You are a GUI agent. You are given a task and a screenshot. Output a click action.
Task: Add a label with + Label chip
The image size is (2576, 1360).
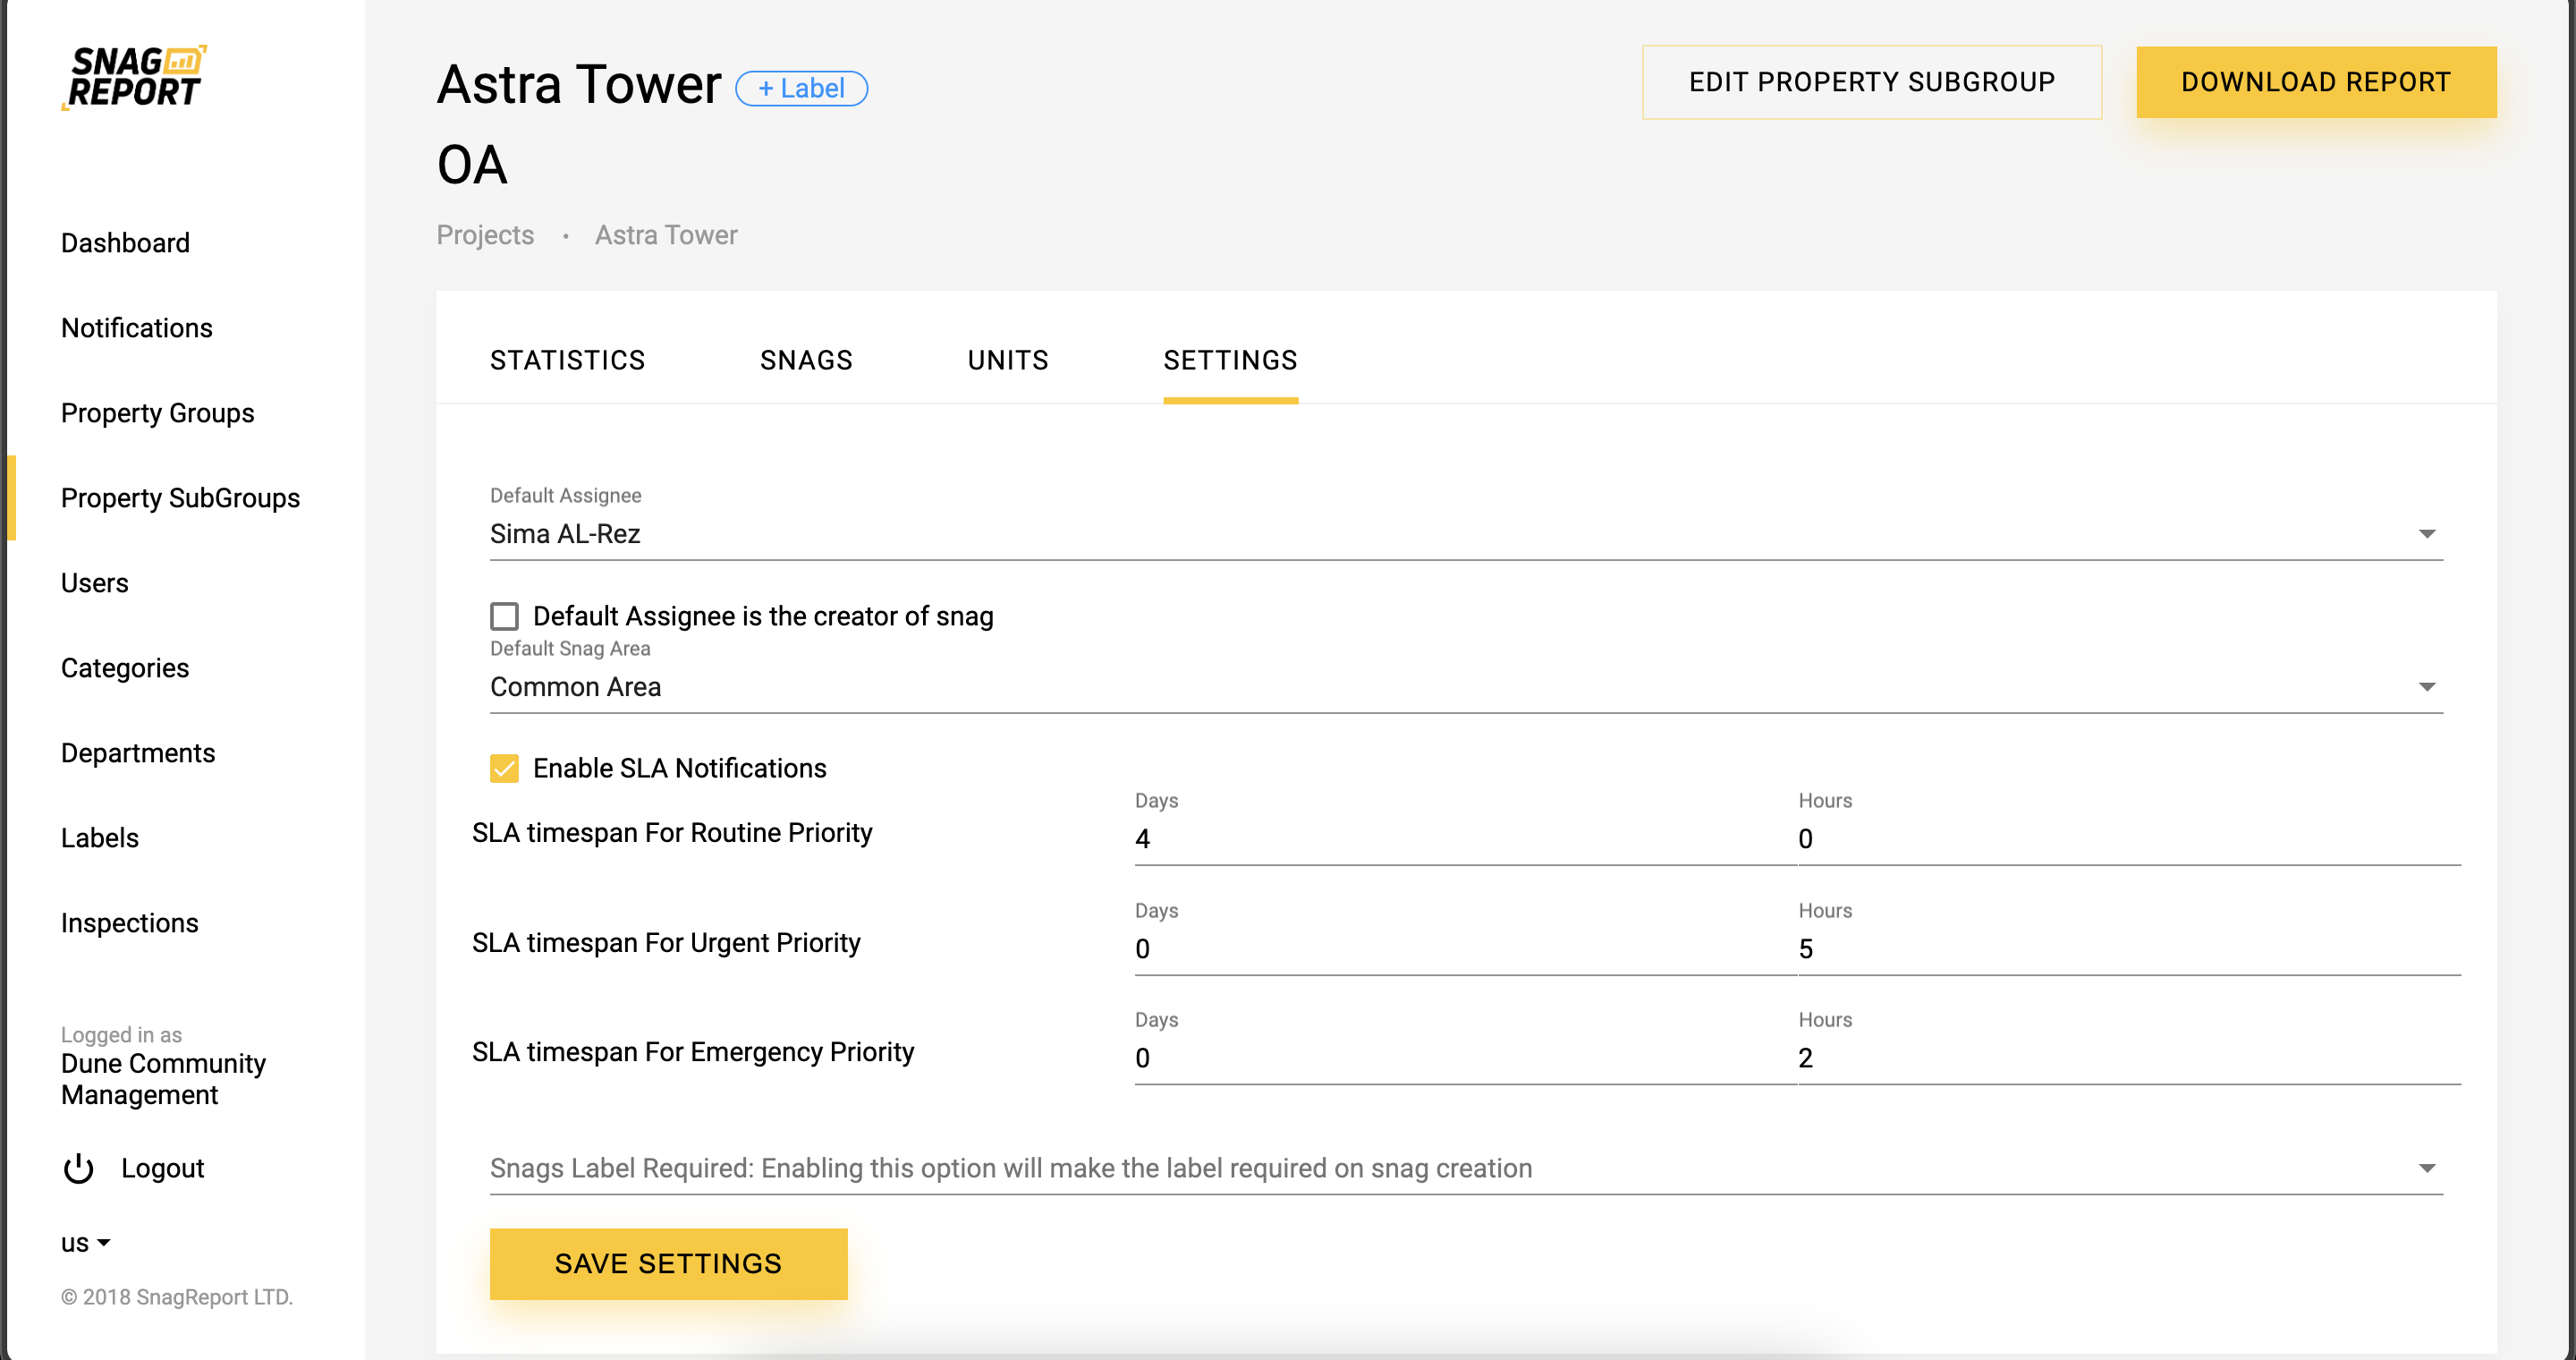(801, 88)
